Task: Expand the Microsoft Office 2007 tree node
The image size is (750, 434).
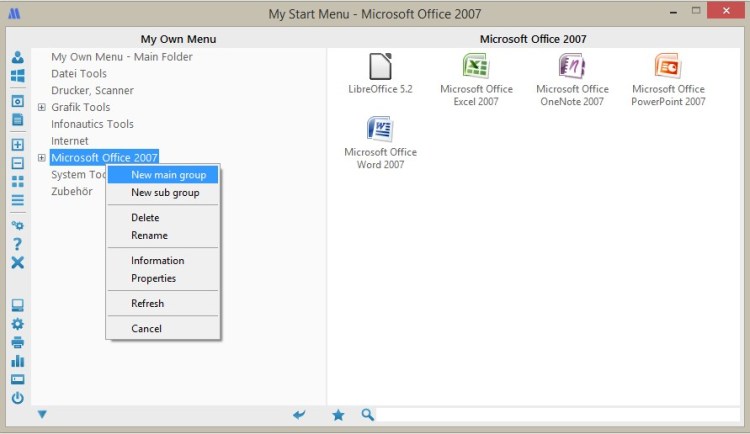Action: click(x=42, y=157)
